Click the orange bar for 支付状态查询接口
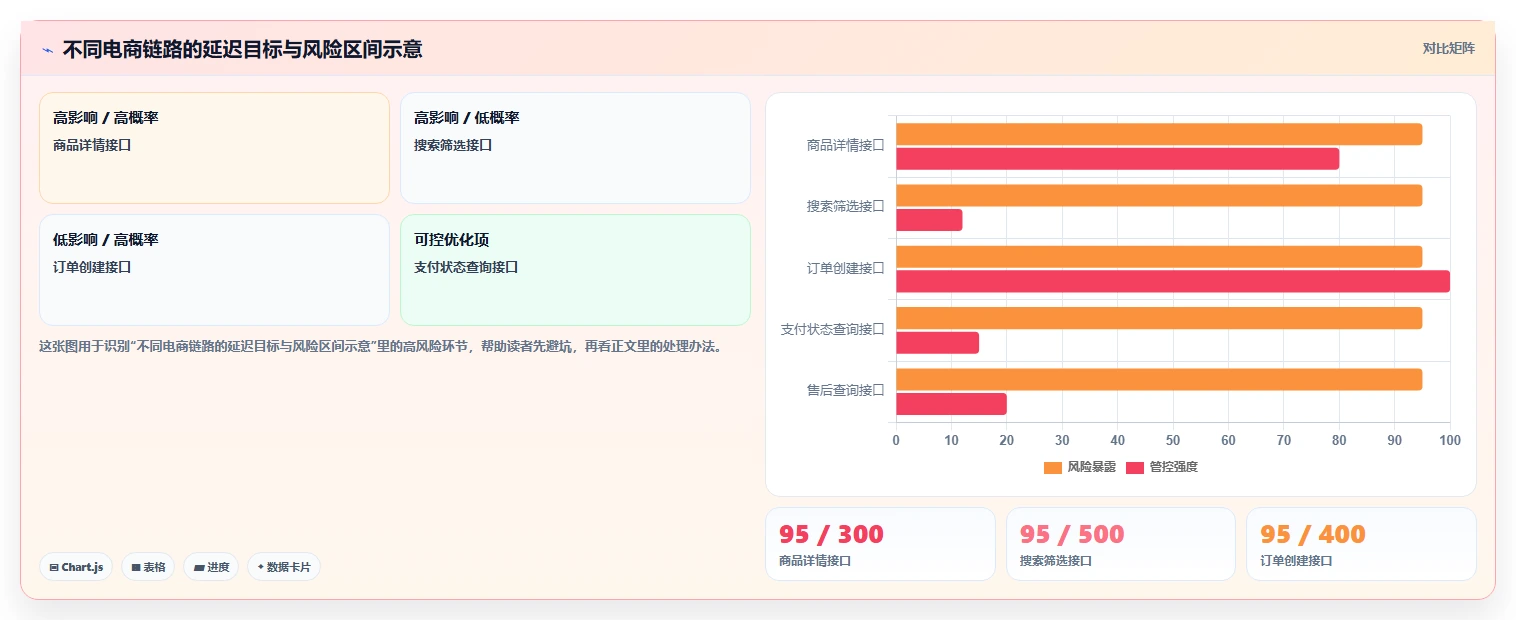The width and height of the screenshot is (1516, 620). pyautogui.click(x=1159, y=318)
